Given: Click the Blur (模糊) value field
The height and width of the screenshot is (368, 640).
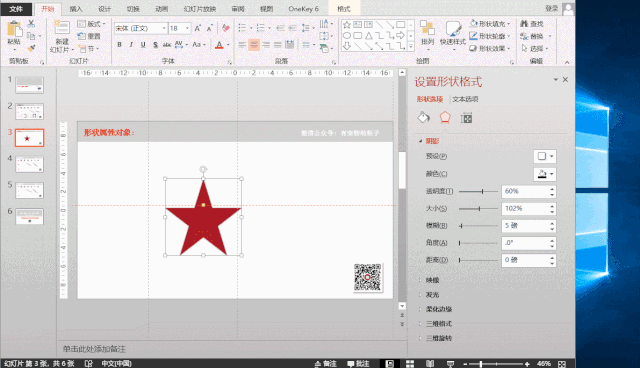Looking at the screenshot, I should point(525,226).
